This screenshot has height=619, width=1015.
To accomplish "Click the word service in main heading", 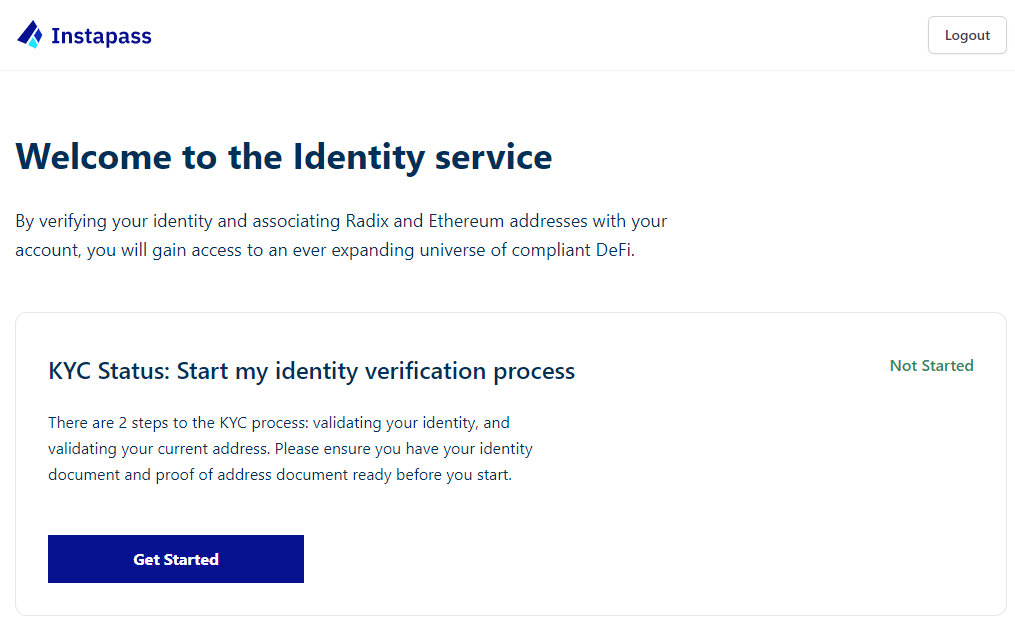I will [493, 157].
